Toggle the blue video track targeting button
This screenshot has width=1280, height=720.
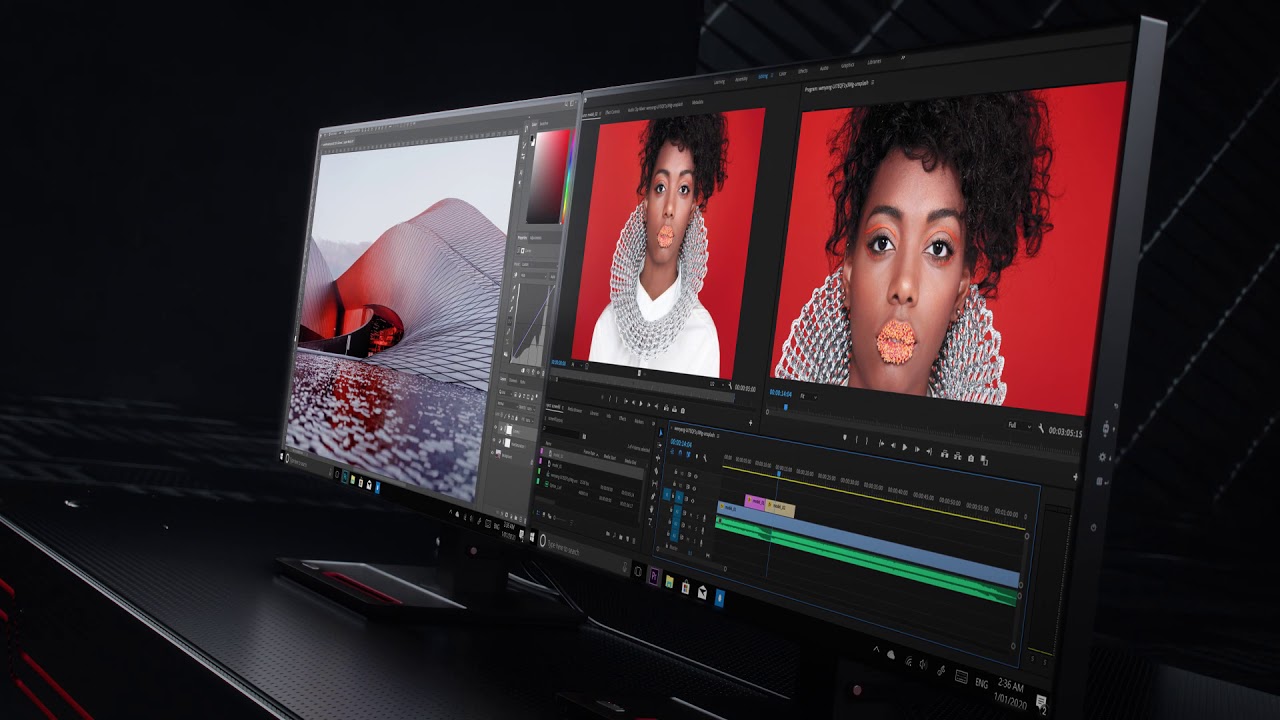(x=678, y=498)
